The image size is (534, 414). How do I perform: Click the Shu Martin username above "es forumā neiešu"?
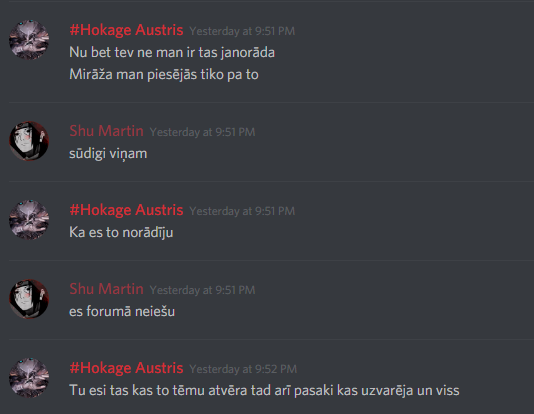106,289
